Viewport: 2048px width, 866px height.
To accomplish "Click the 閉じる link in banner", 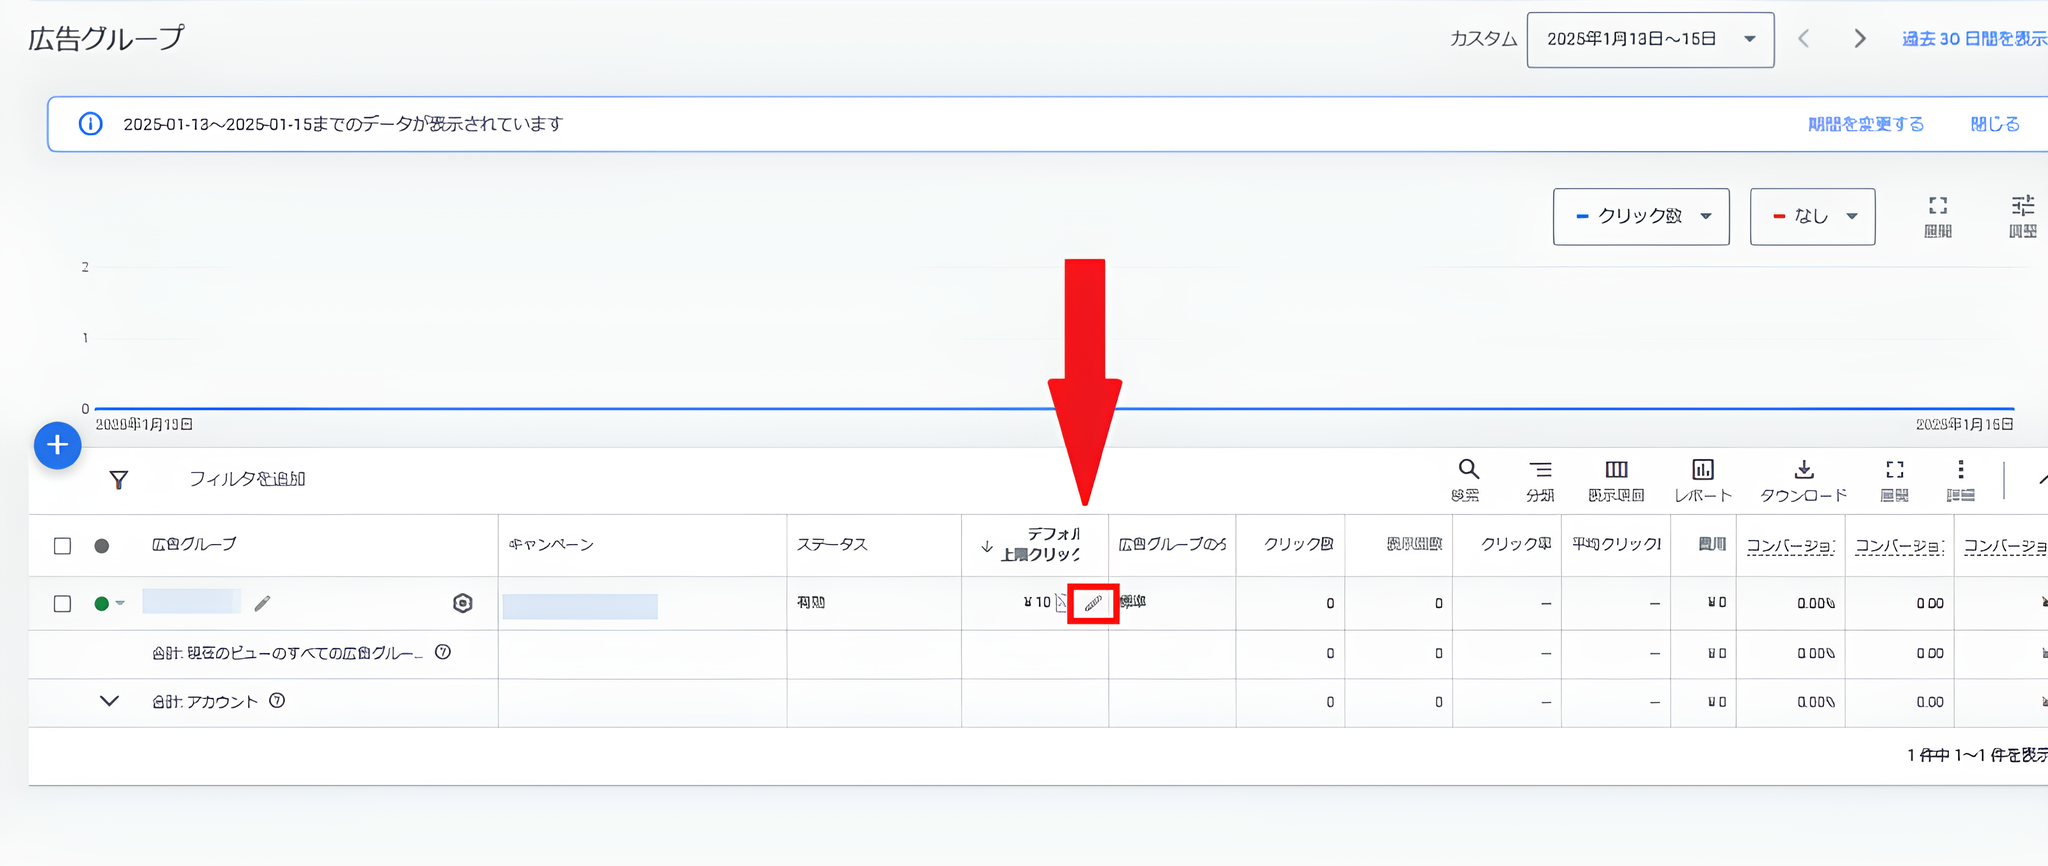I will 1994,125.
